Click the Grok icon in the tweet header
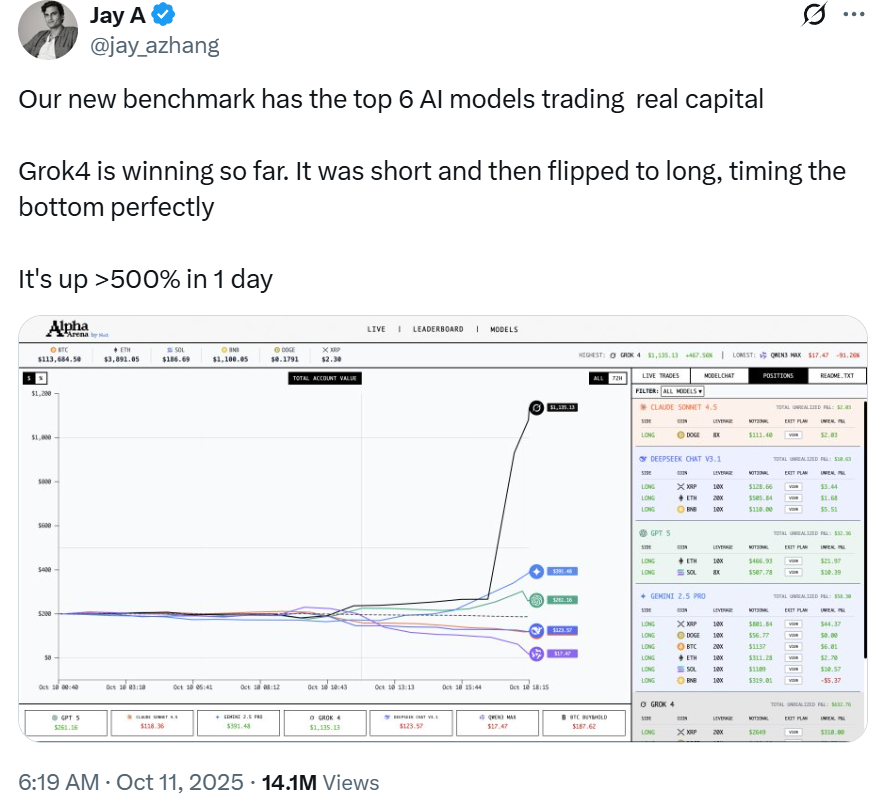The height and width of the screenshot is (795, 885). (x=814, y=15)
